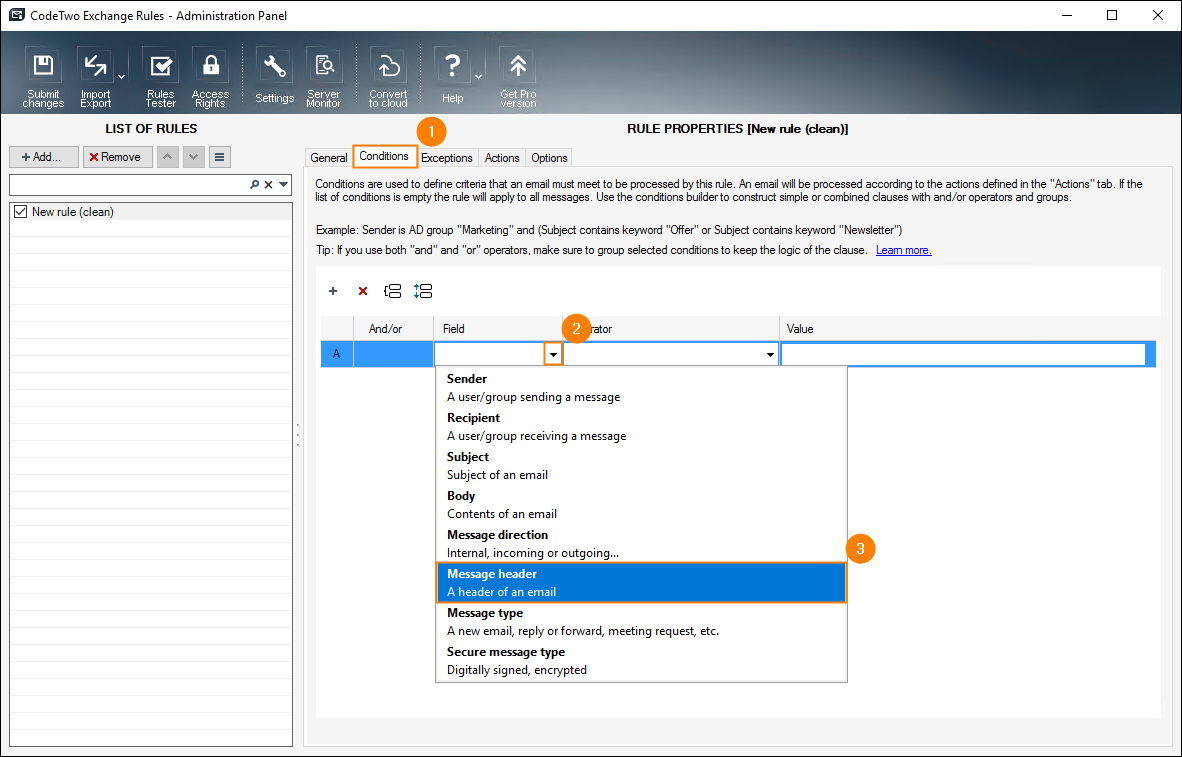1182x757 pixels.
Task: Click the Field column dropdown arrow
Action: point(553,354)
